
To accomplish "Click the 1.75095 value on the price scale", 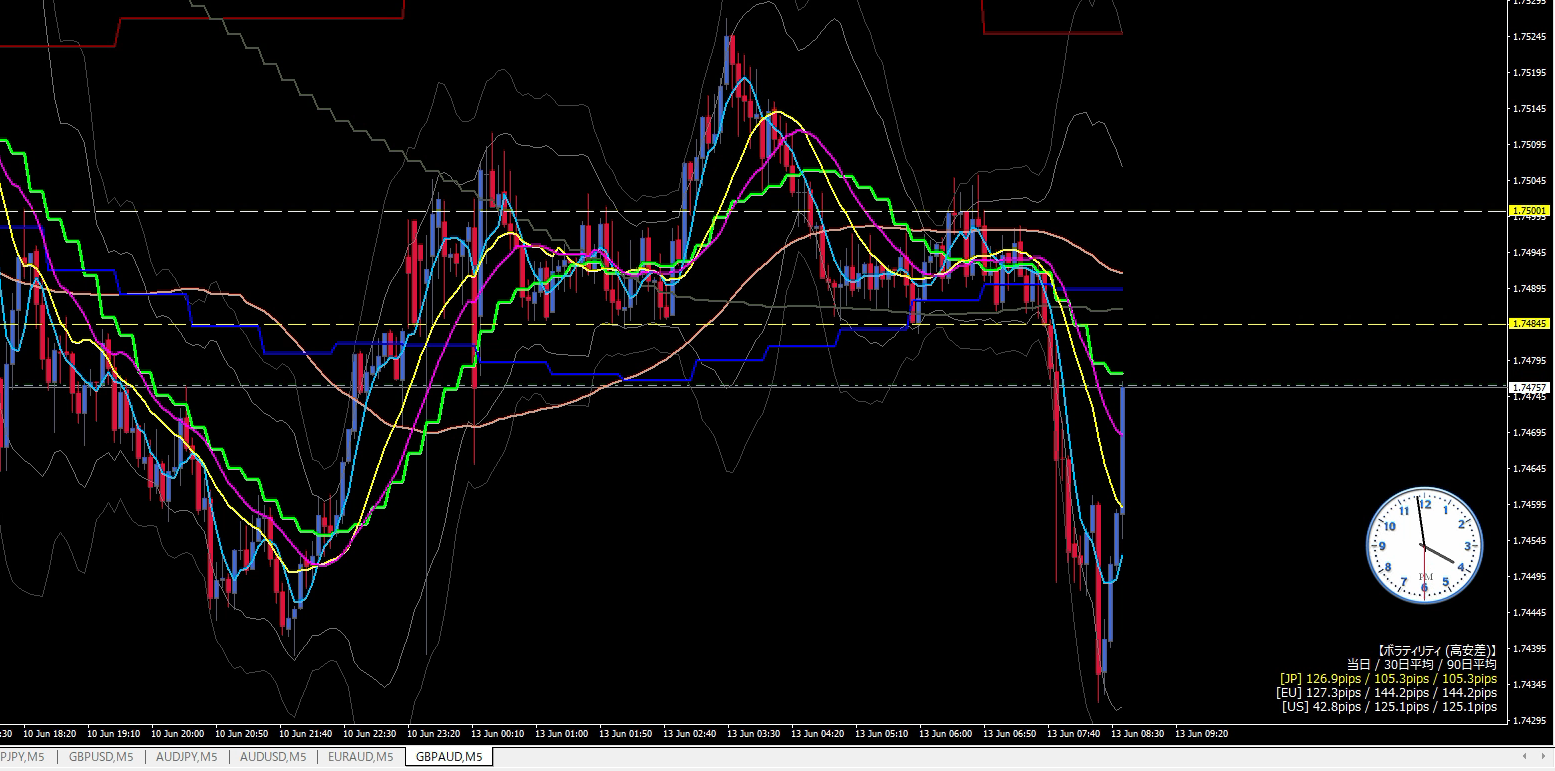I will point(1530,145).
